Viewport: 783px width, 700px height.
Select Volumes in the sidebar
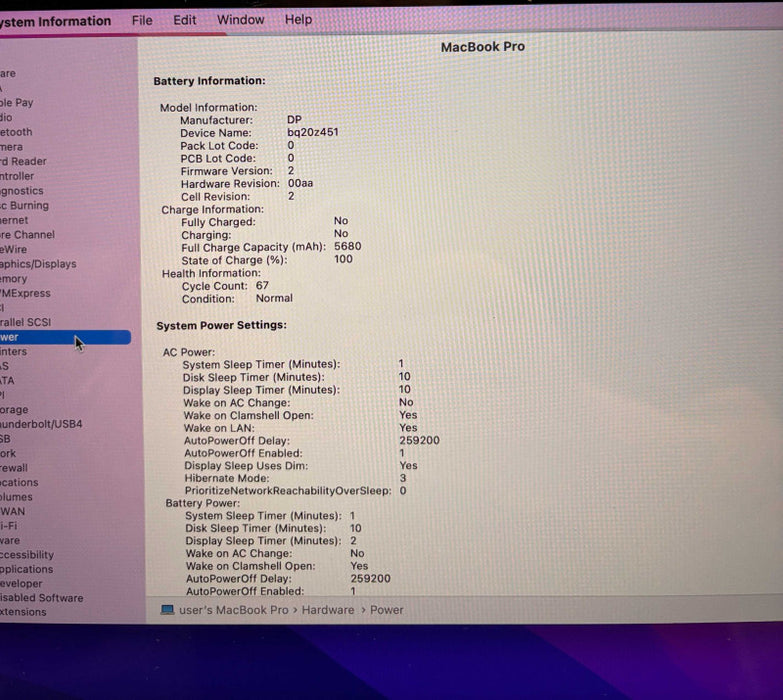(16, 497)
